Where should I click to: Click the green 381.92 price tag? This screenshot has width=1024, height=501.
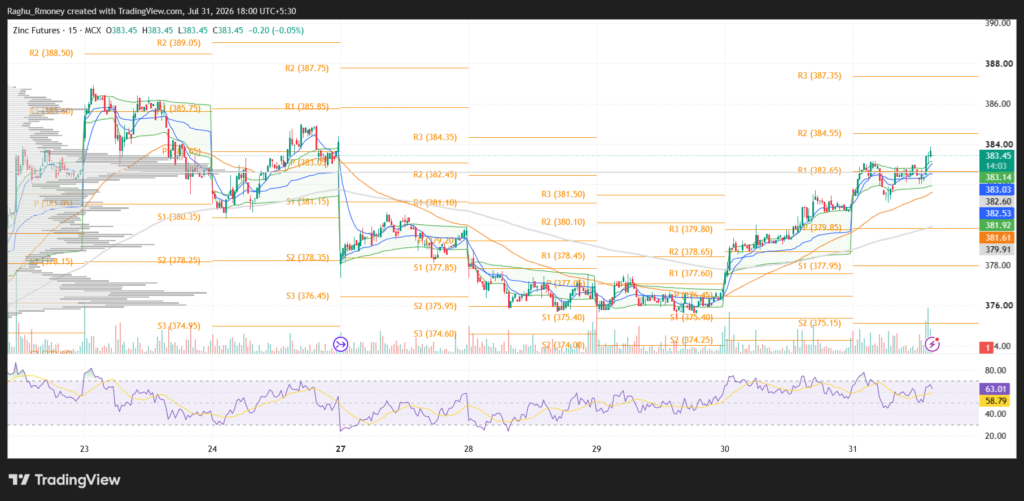click(x=999, y=225)
